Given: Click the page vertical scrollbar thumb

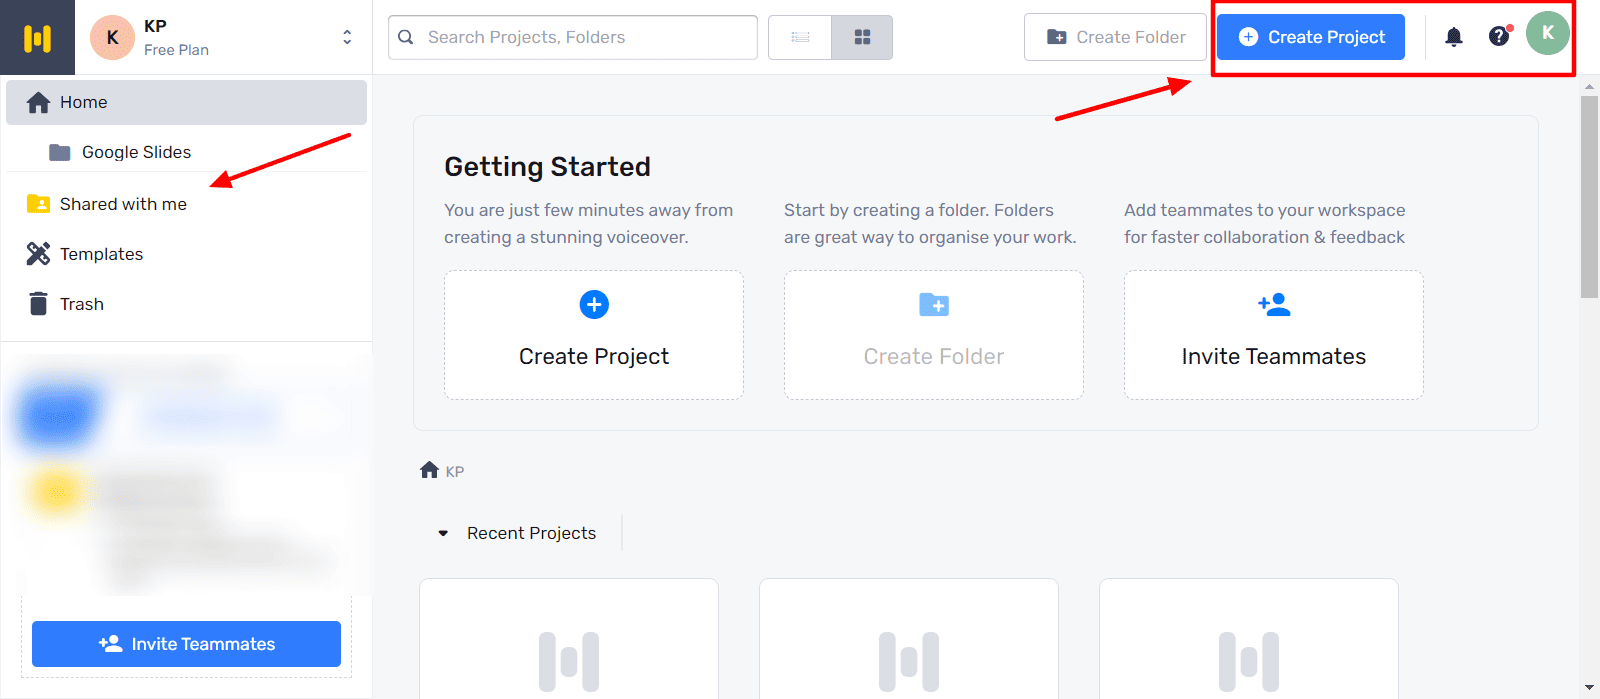Looking at the screenshot, I should click(x=1589, y=196).
